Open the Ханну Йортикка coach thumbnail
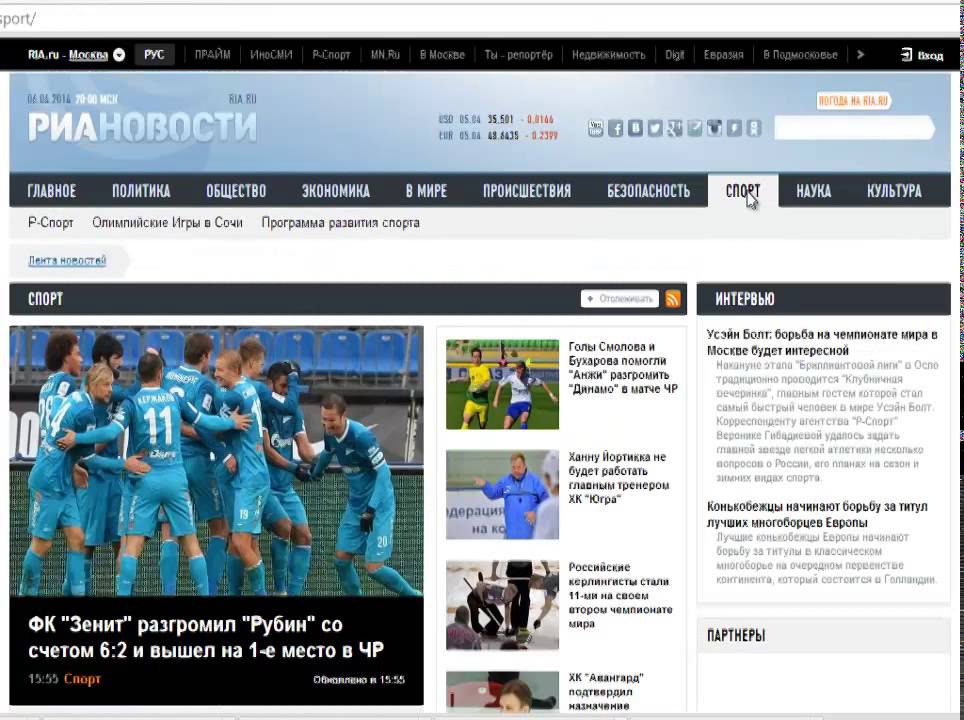Image resolution: width=964 pixels, height=720 pixels. pyautogui.click(x=502, y=495)
